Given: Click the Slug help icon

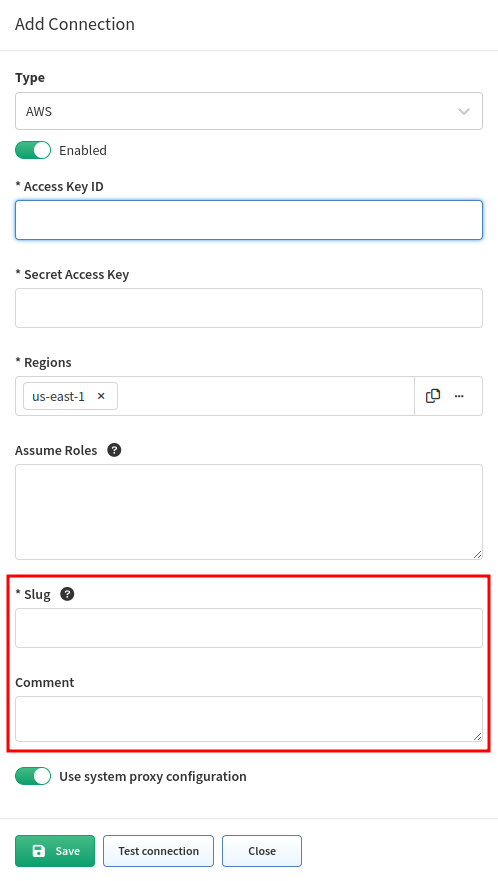Looking at the screenshot, I should tap(67, 594).
